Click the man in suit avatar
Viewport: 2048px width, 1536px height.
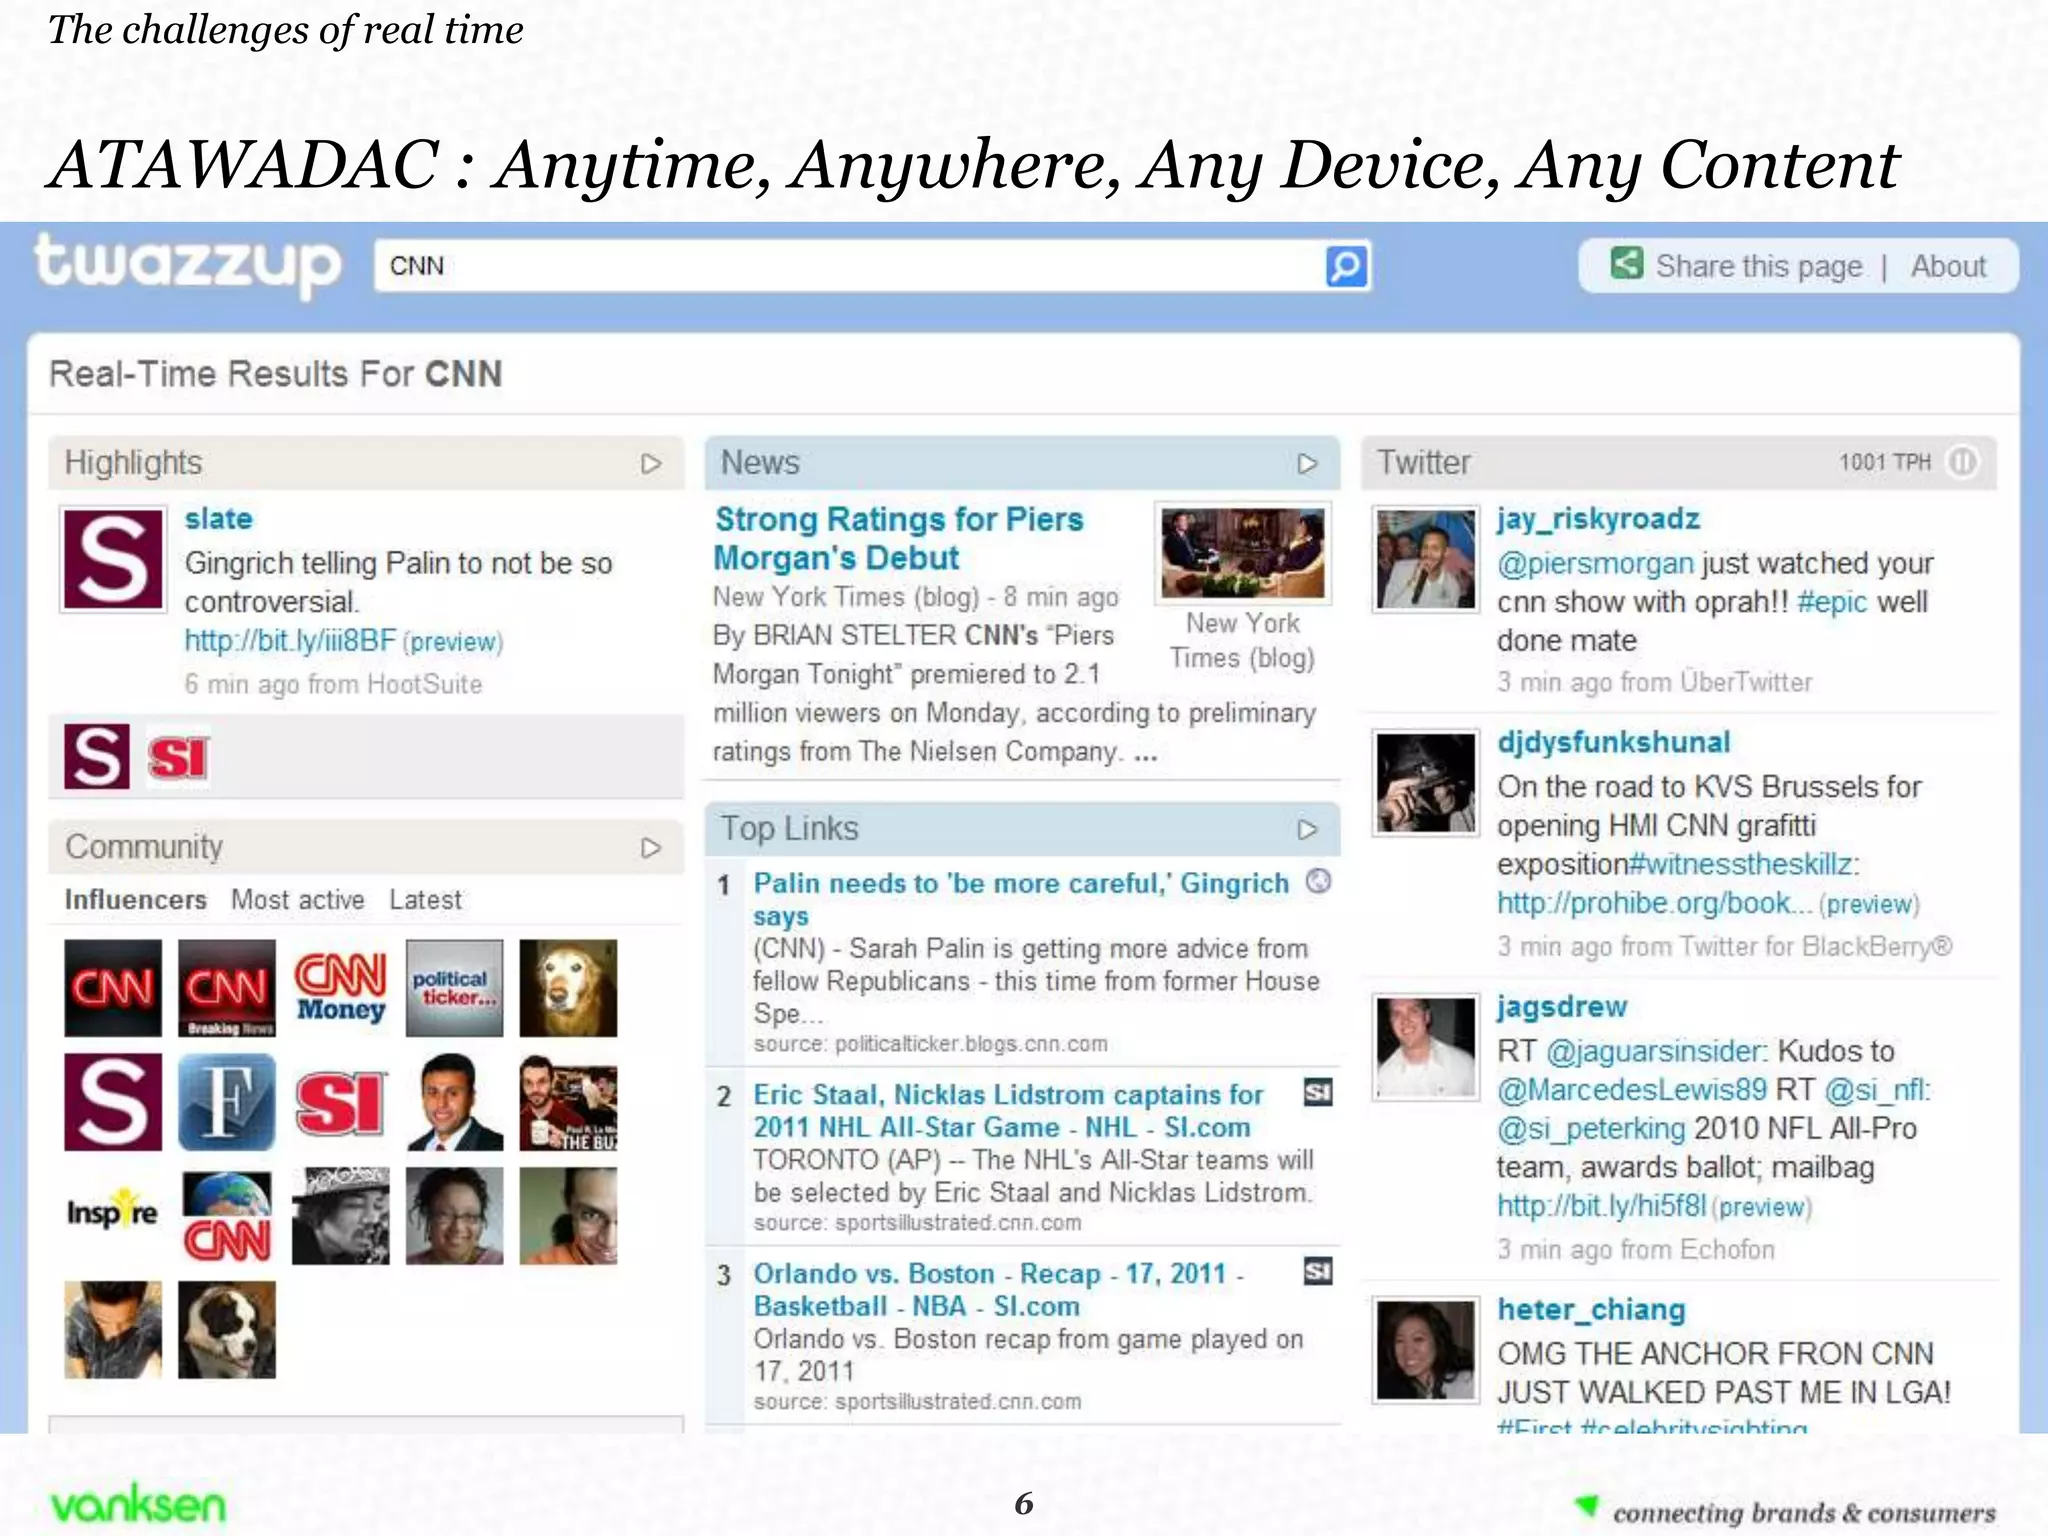tap(455, 1102)
